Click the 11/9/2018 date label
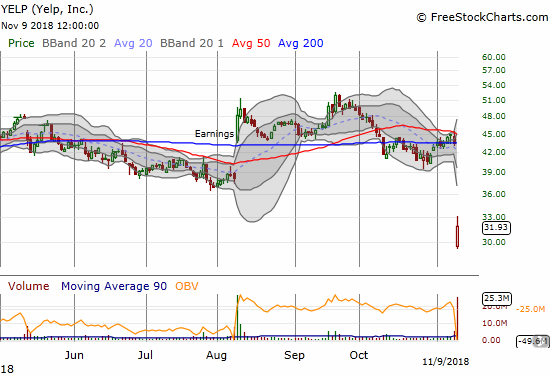Viewport: 550px width, 375px height. pyautogui.click(x=445, y=362)
